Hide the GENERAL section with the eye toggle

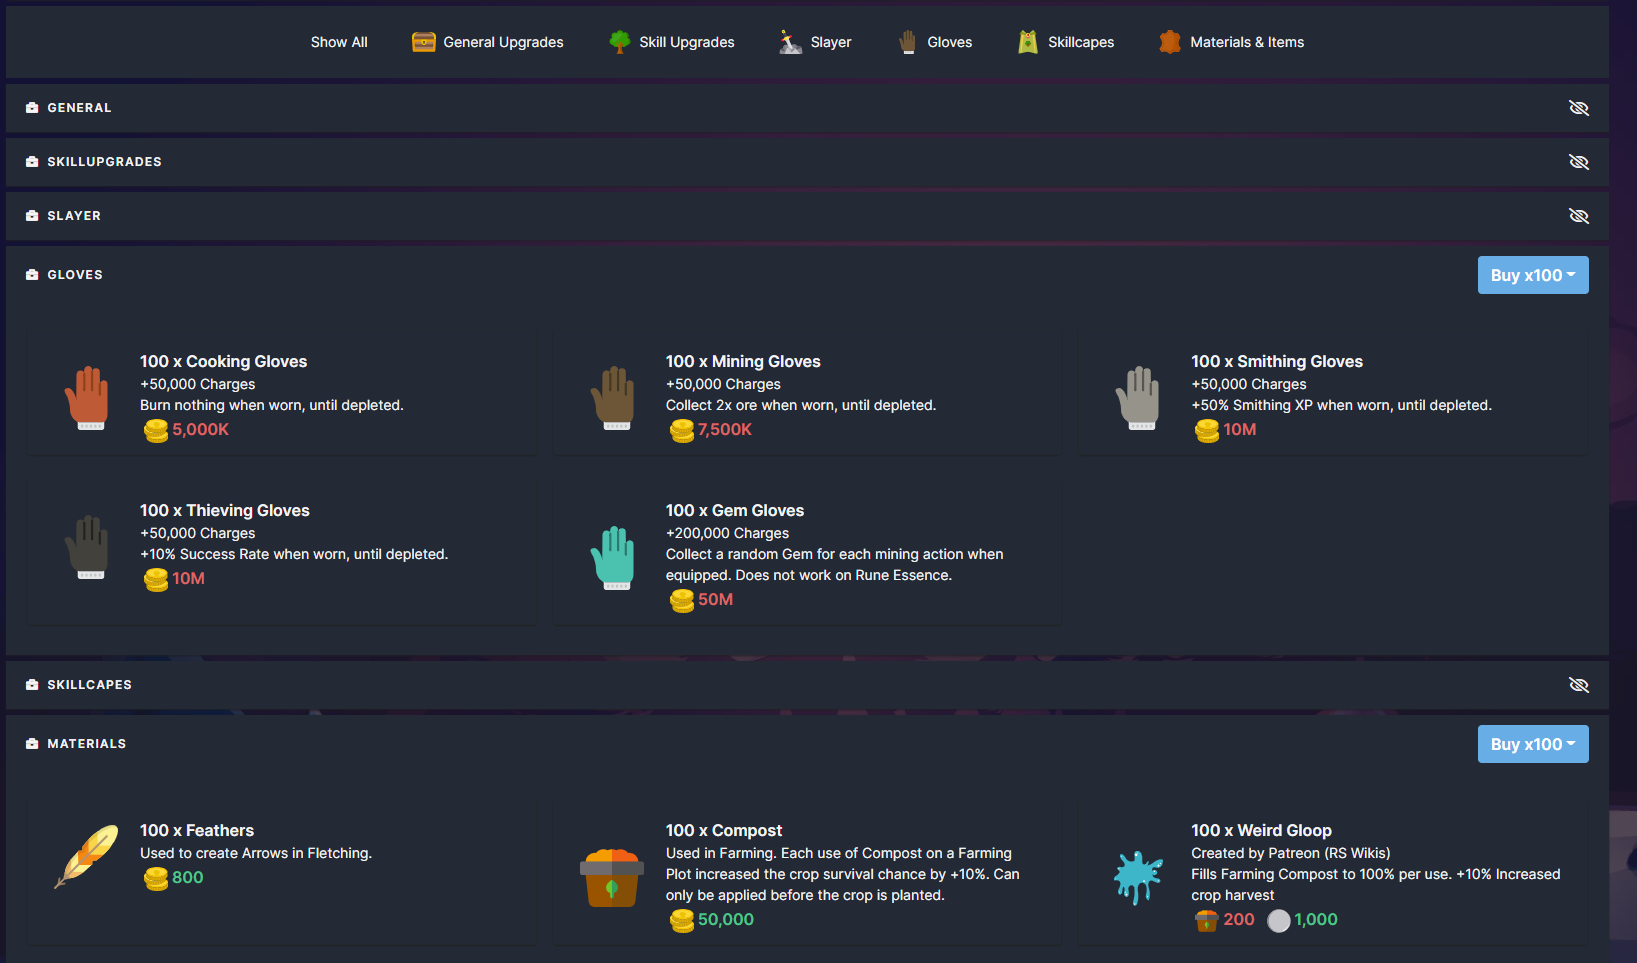(x=1579, y=107)
